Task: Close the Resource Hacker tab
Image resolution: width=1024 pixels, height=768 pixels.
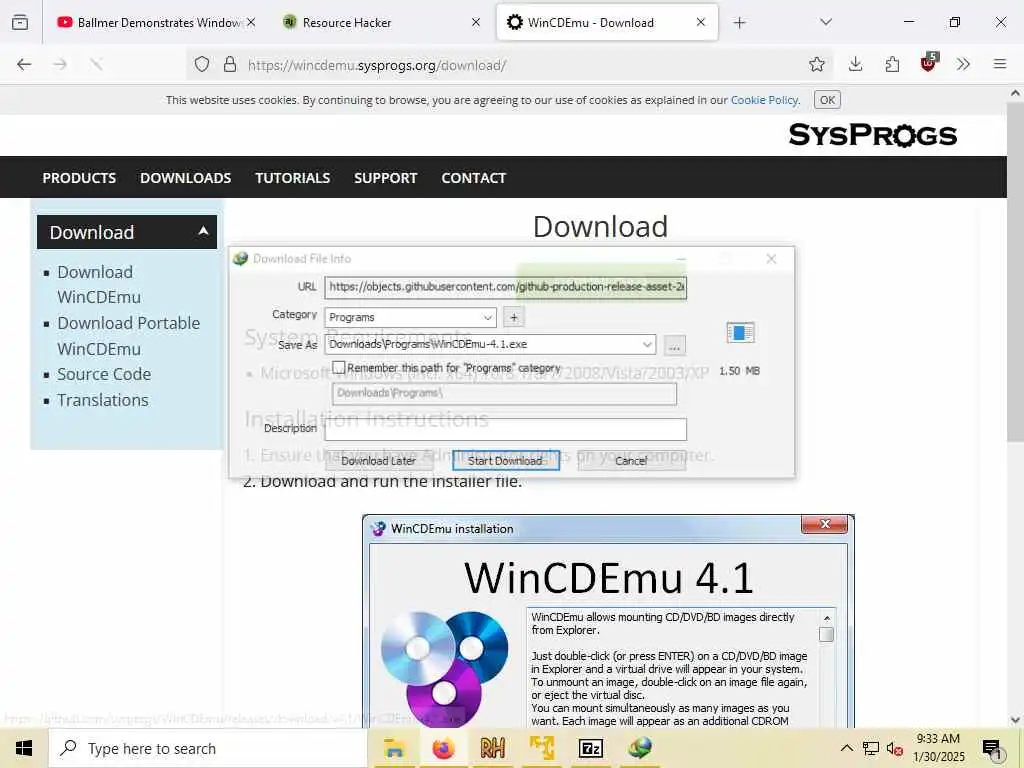Action: pyautogui.click(x=476, y=22)
